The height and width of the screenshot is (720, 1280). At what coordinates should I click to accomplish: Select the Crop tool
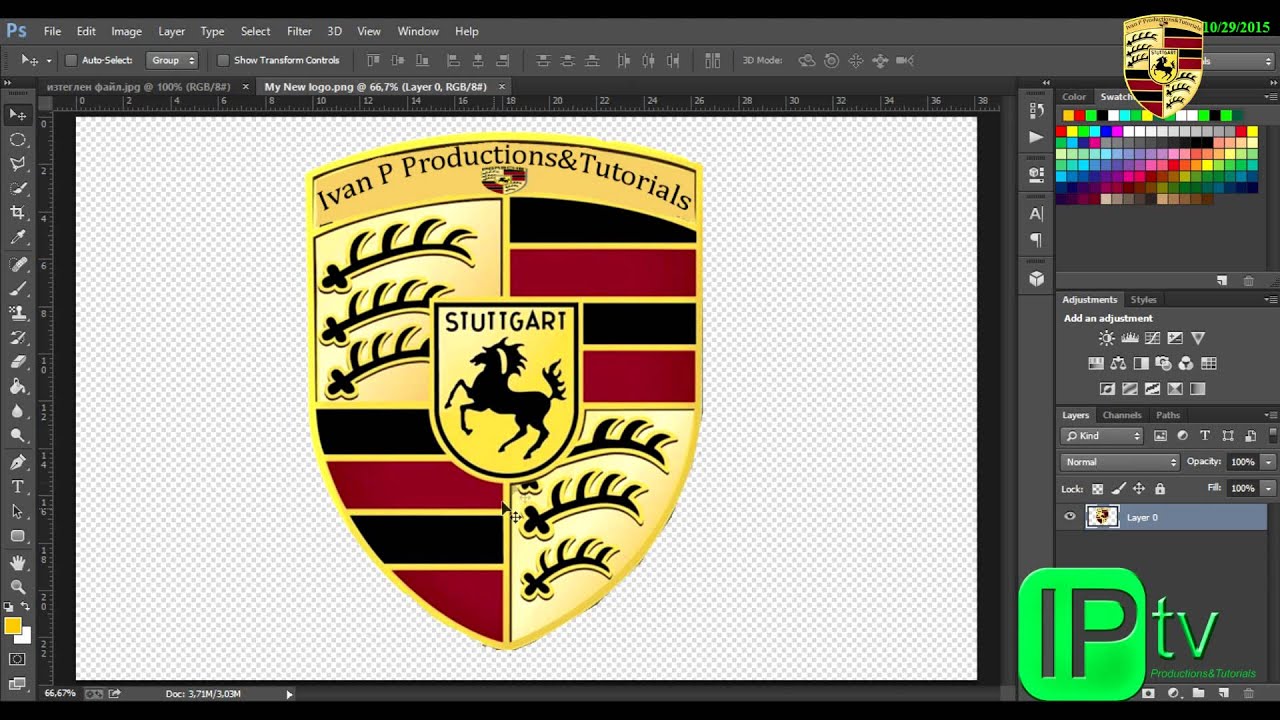tap(18, 212)
